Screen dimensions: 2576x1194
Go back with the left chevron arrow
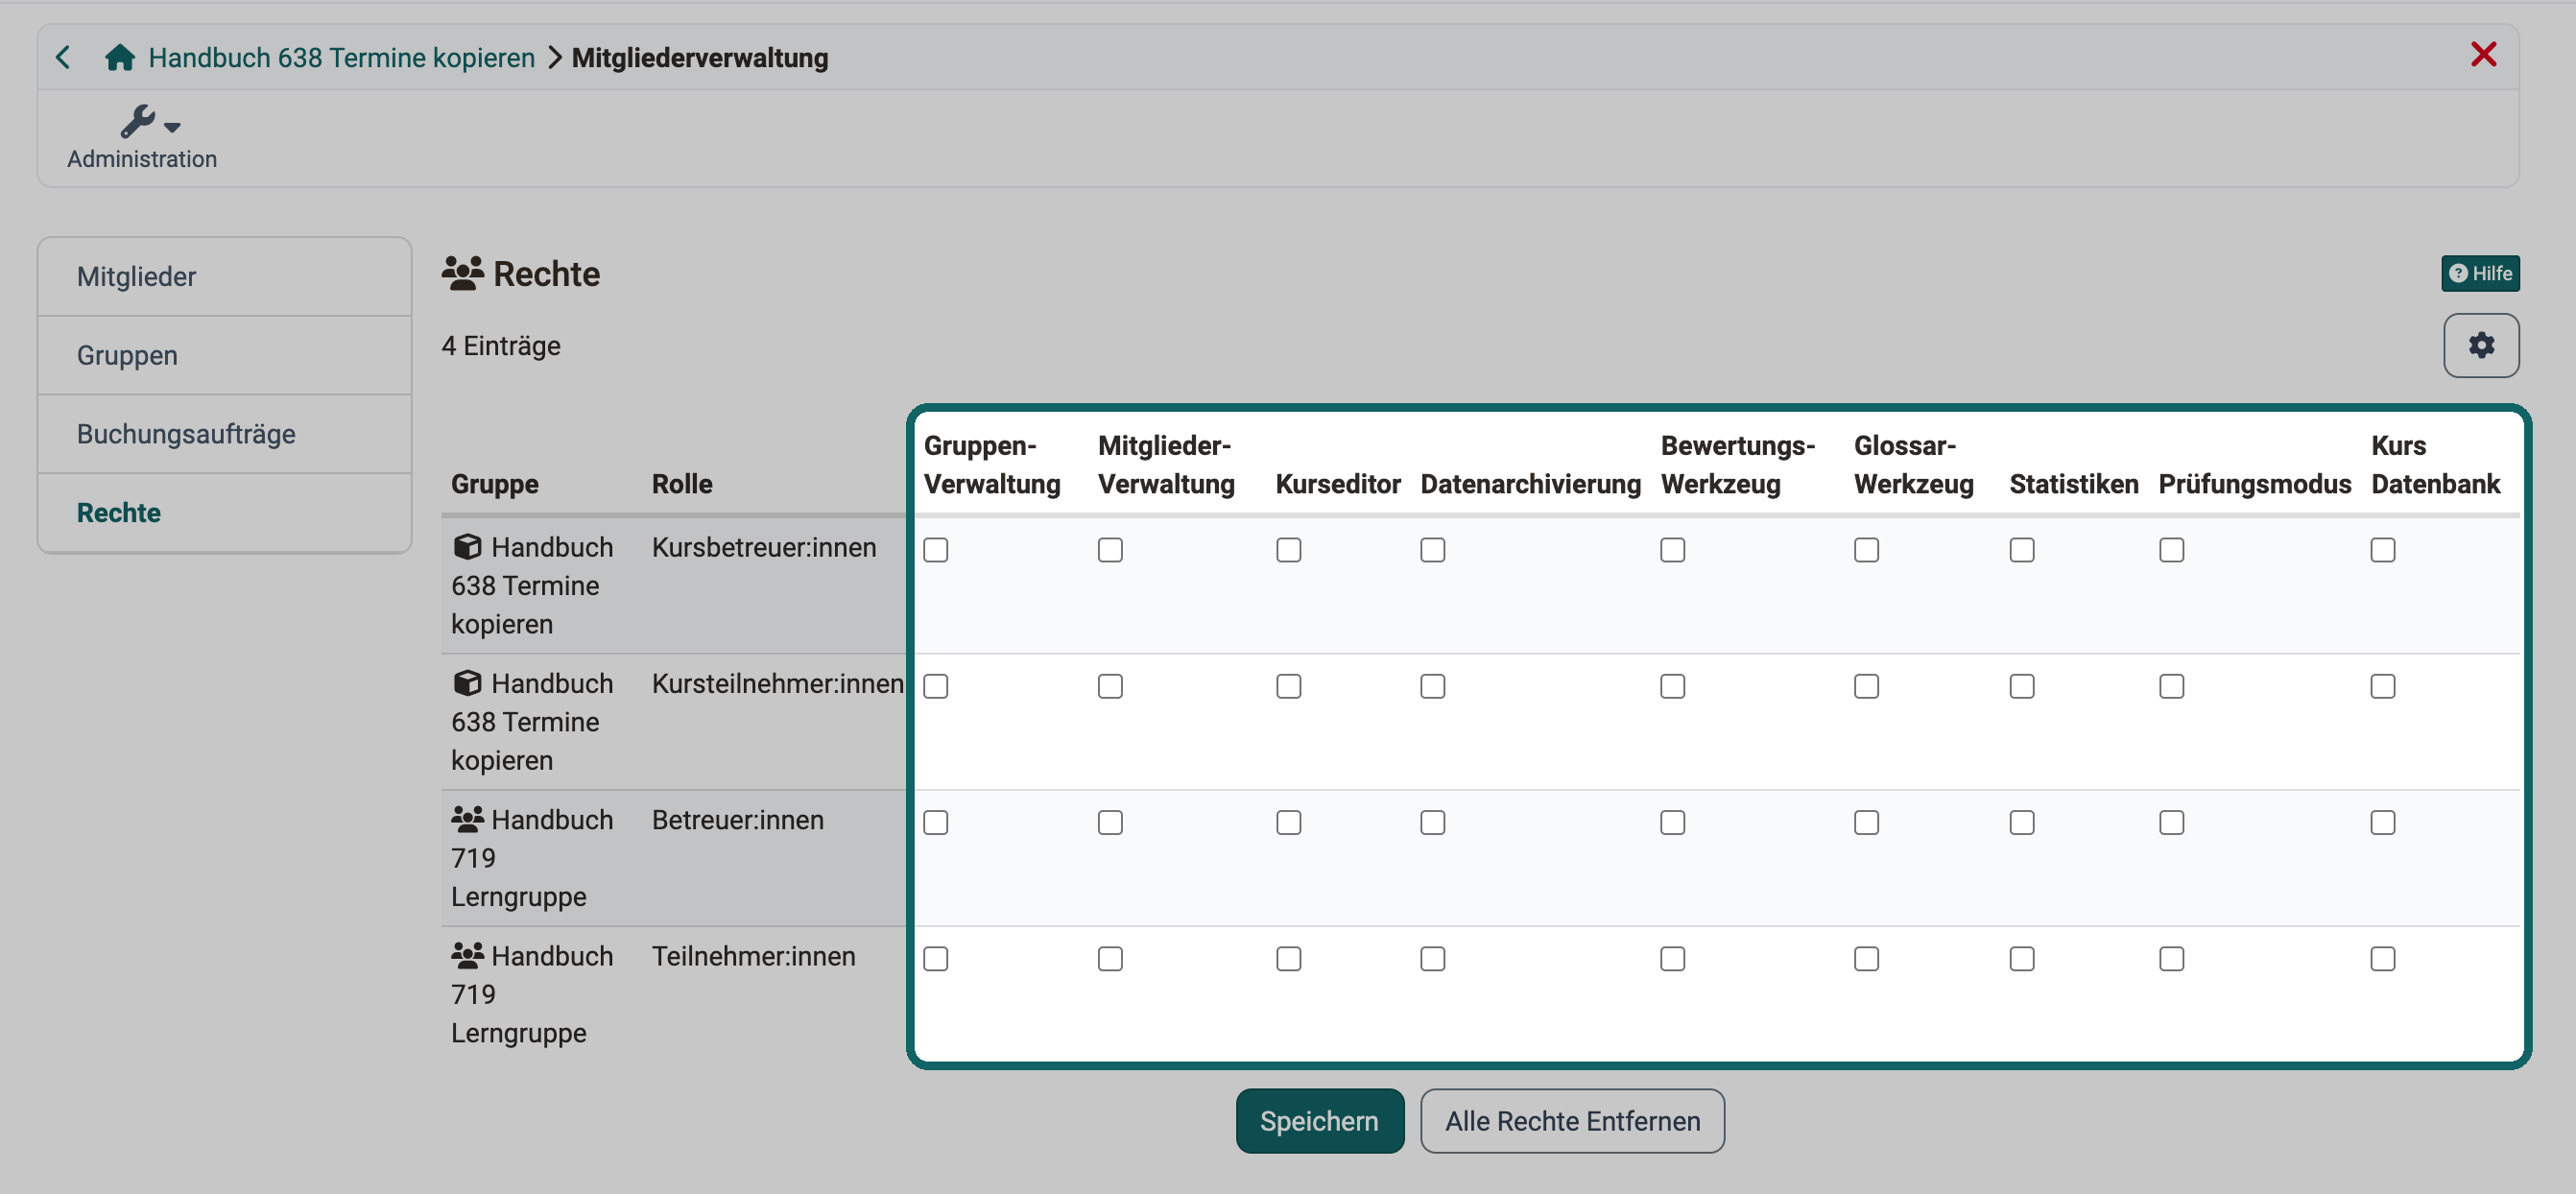click(x=63, y=57)
